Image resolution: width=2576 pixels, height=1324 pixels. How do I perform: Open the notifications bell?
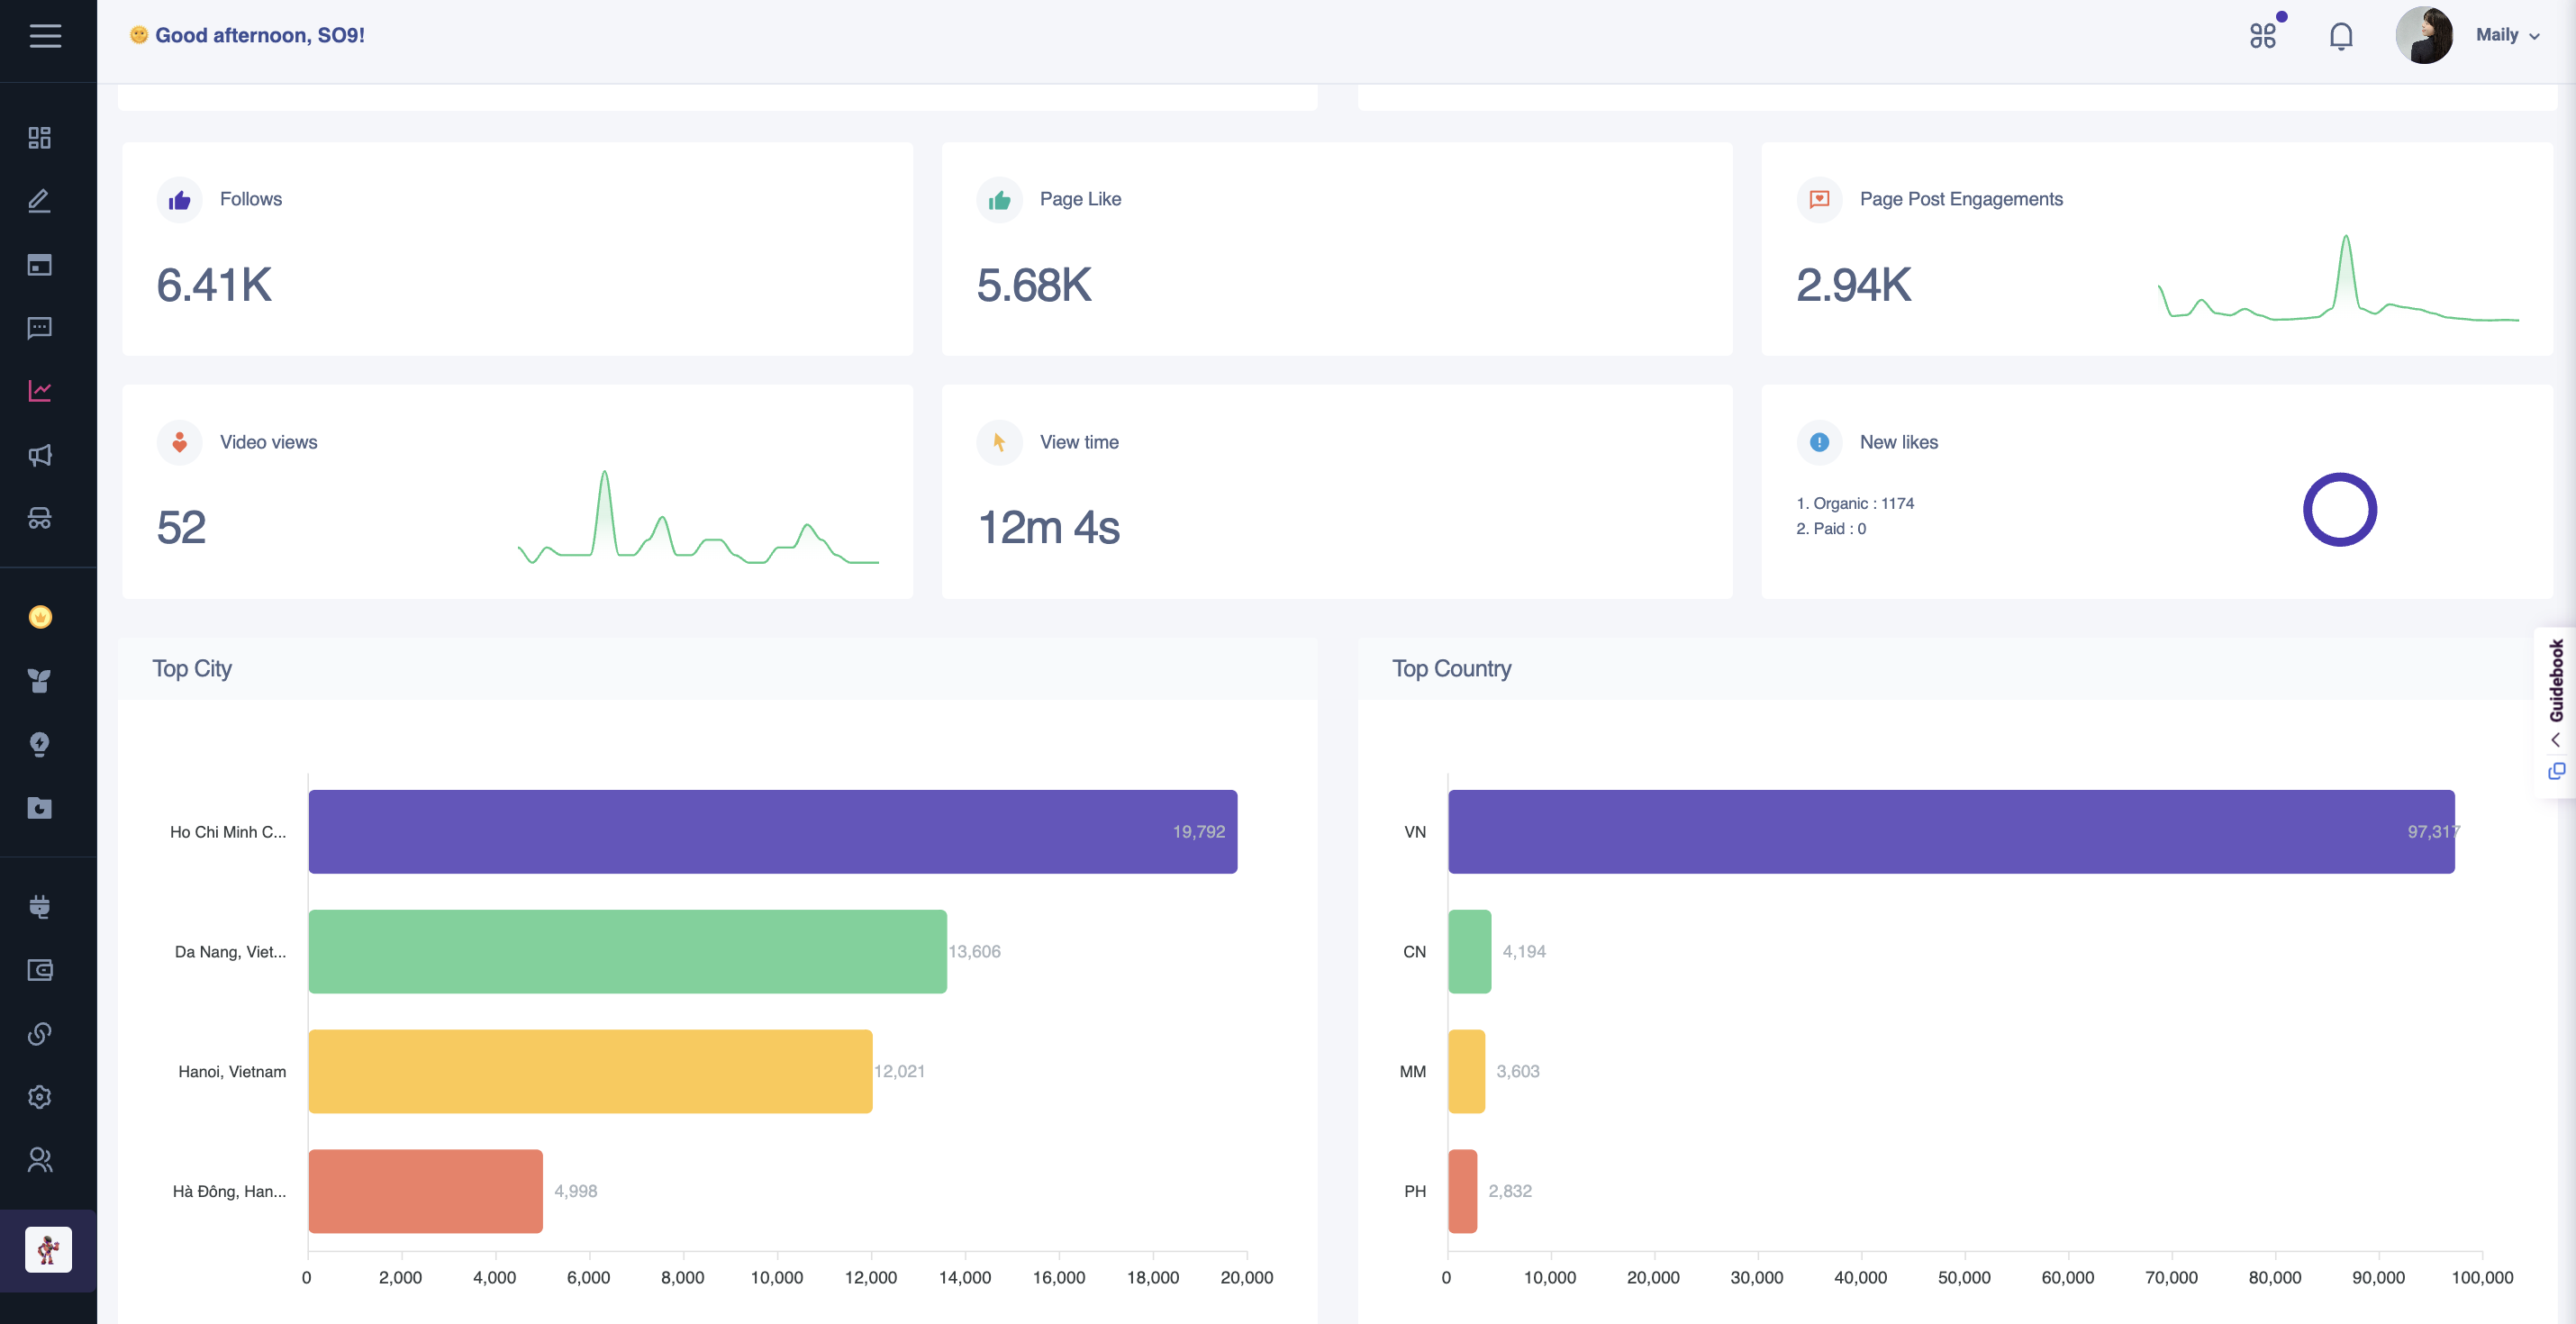coord(2341,36)
